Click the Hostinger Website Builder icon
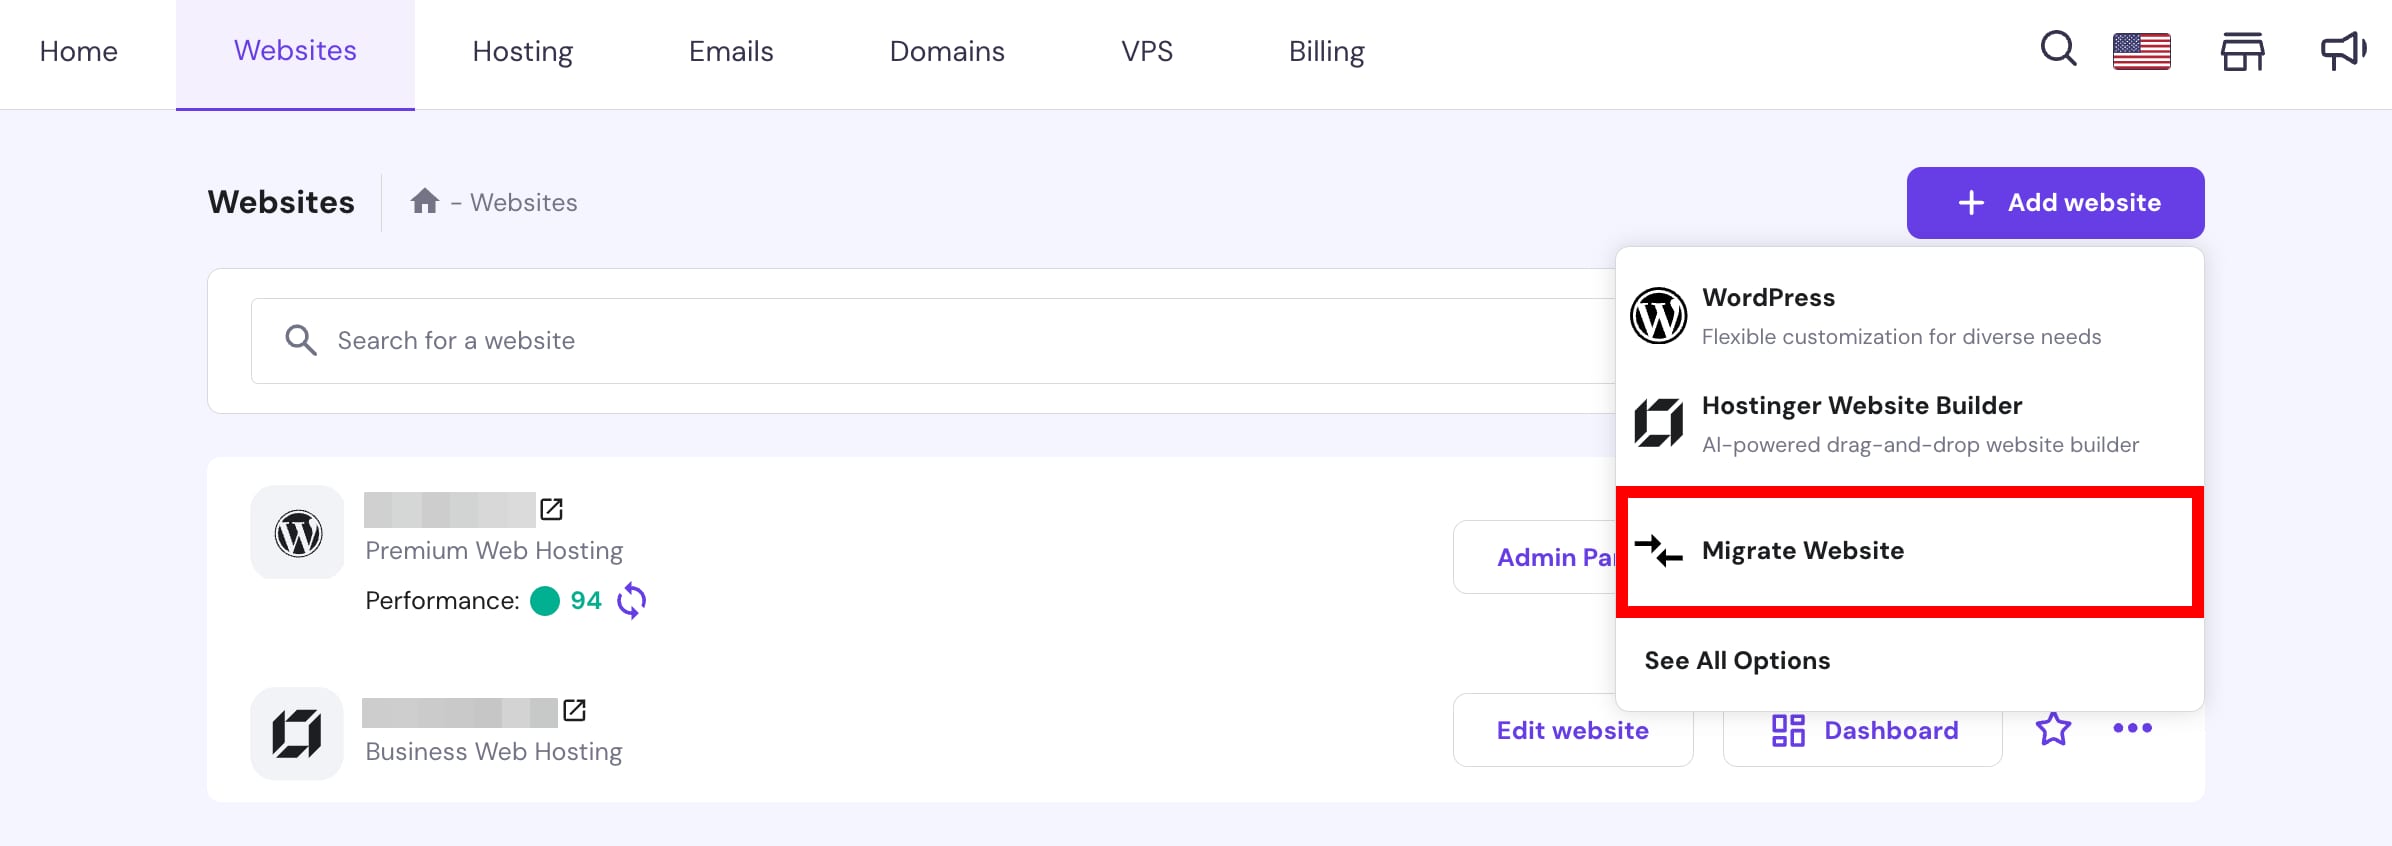Screen dimensions: 2392x846 pyautogui.click(x=1659, y=422)
